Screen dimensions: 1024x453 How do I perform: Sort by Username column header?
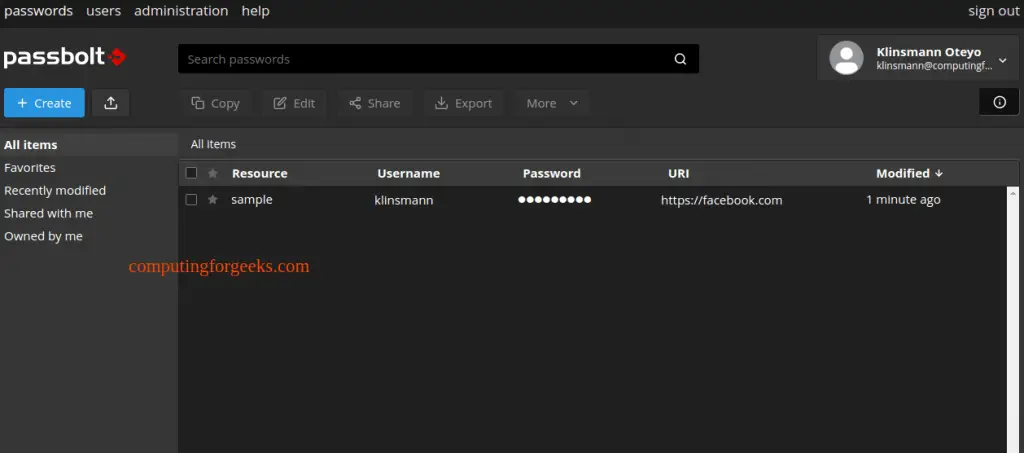click(x=408, y=174)
